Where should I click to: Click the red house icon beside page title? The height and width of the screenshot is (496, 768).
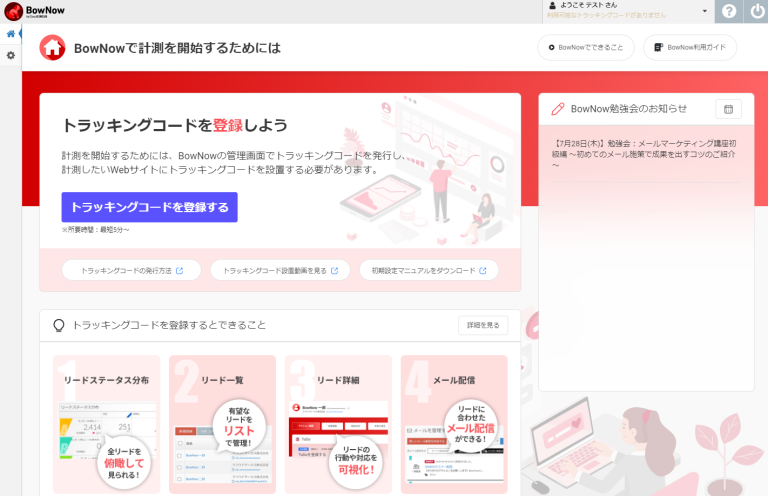click(x=52, y=47)
